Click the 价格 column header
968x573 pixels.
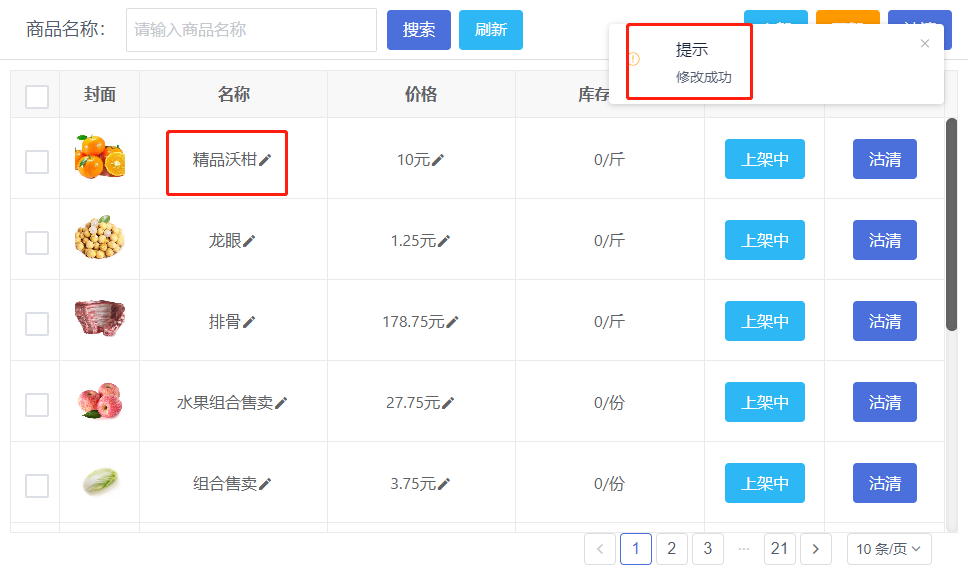click(x=421, y=94)
